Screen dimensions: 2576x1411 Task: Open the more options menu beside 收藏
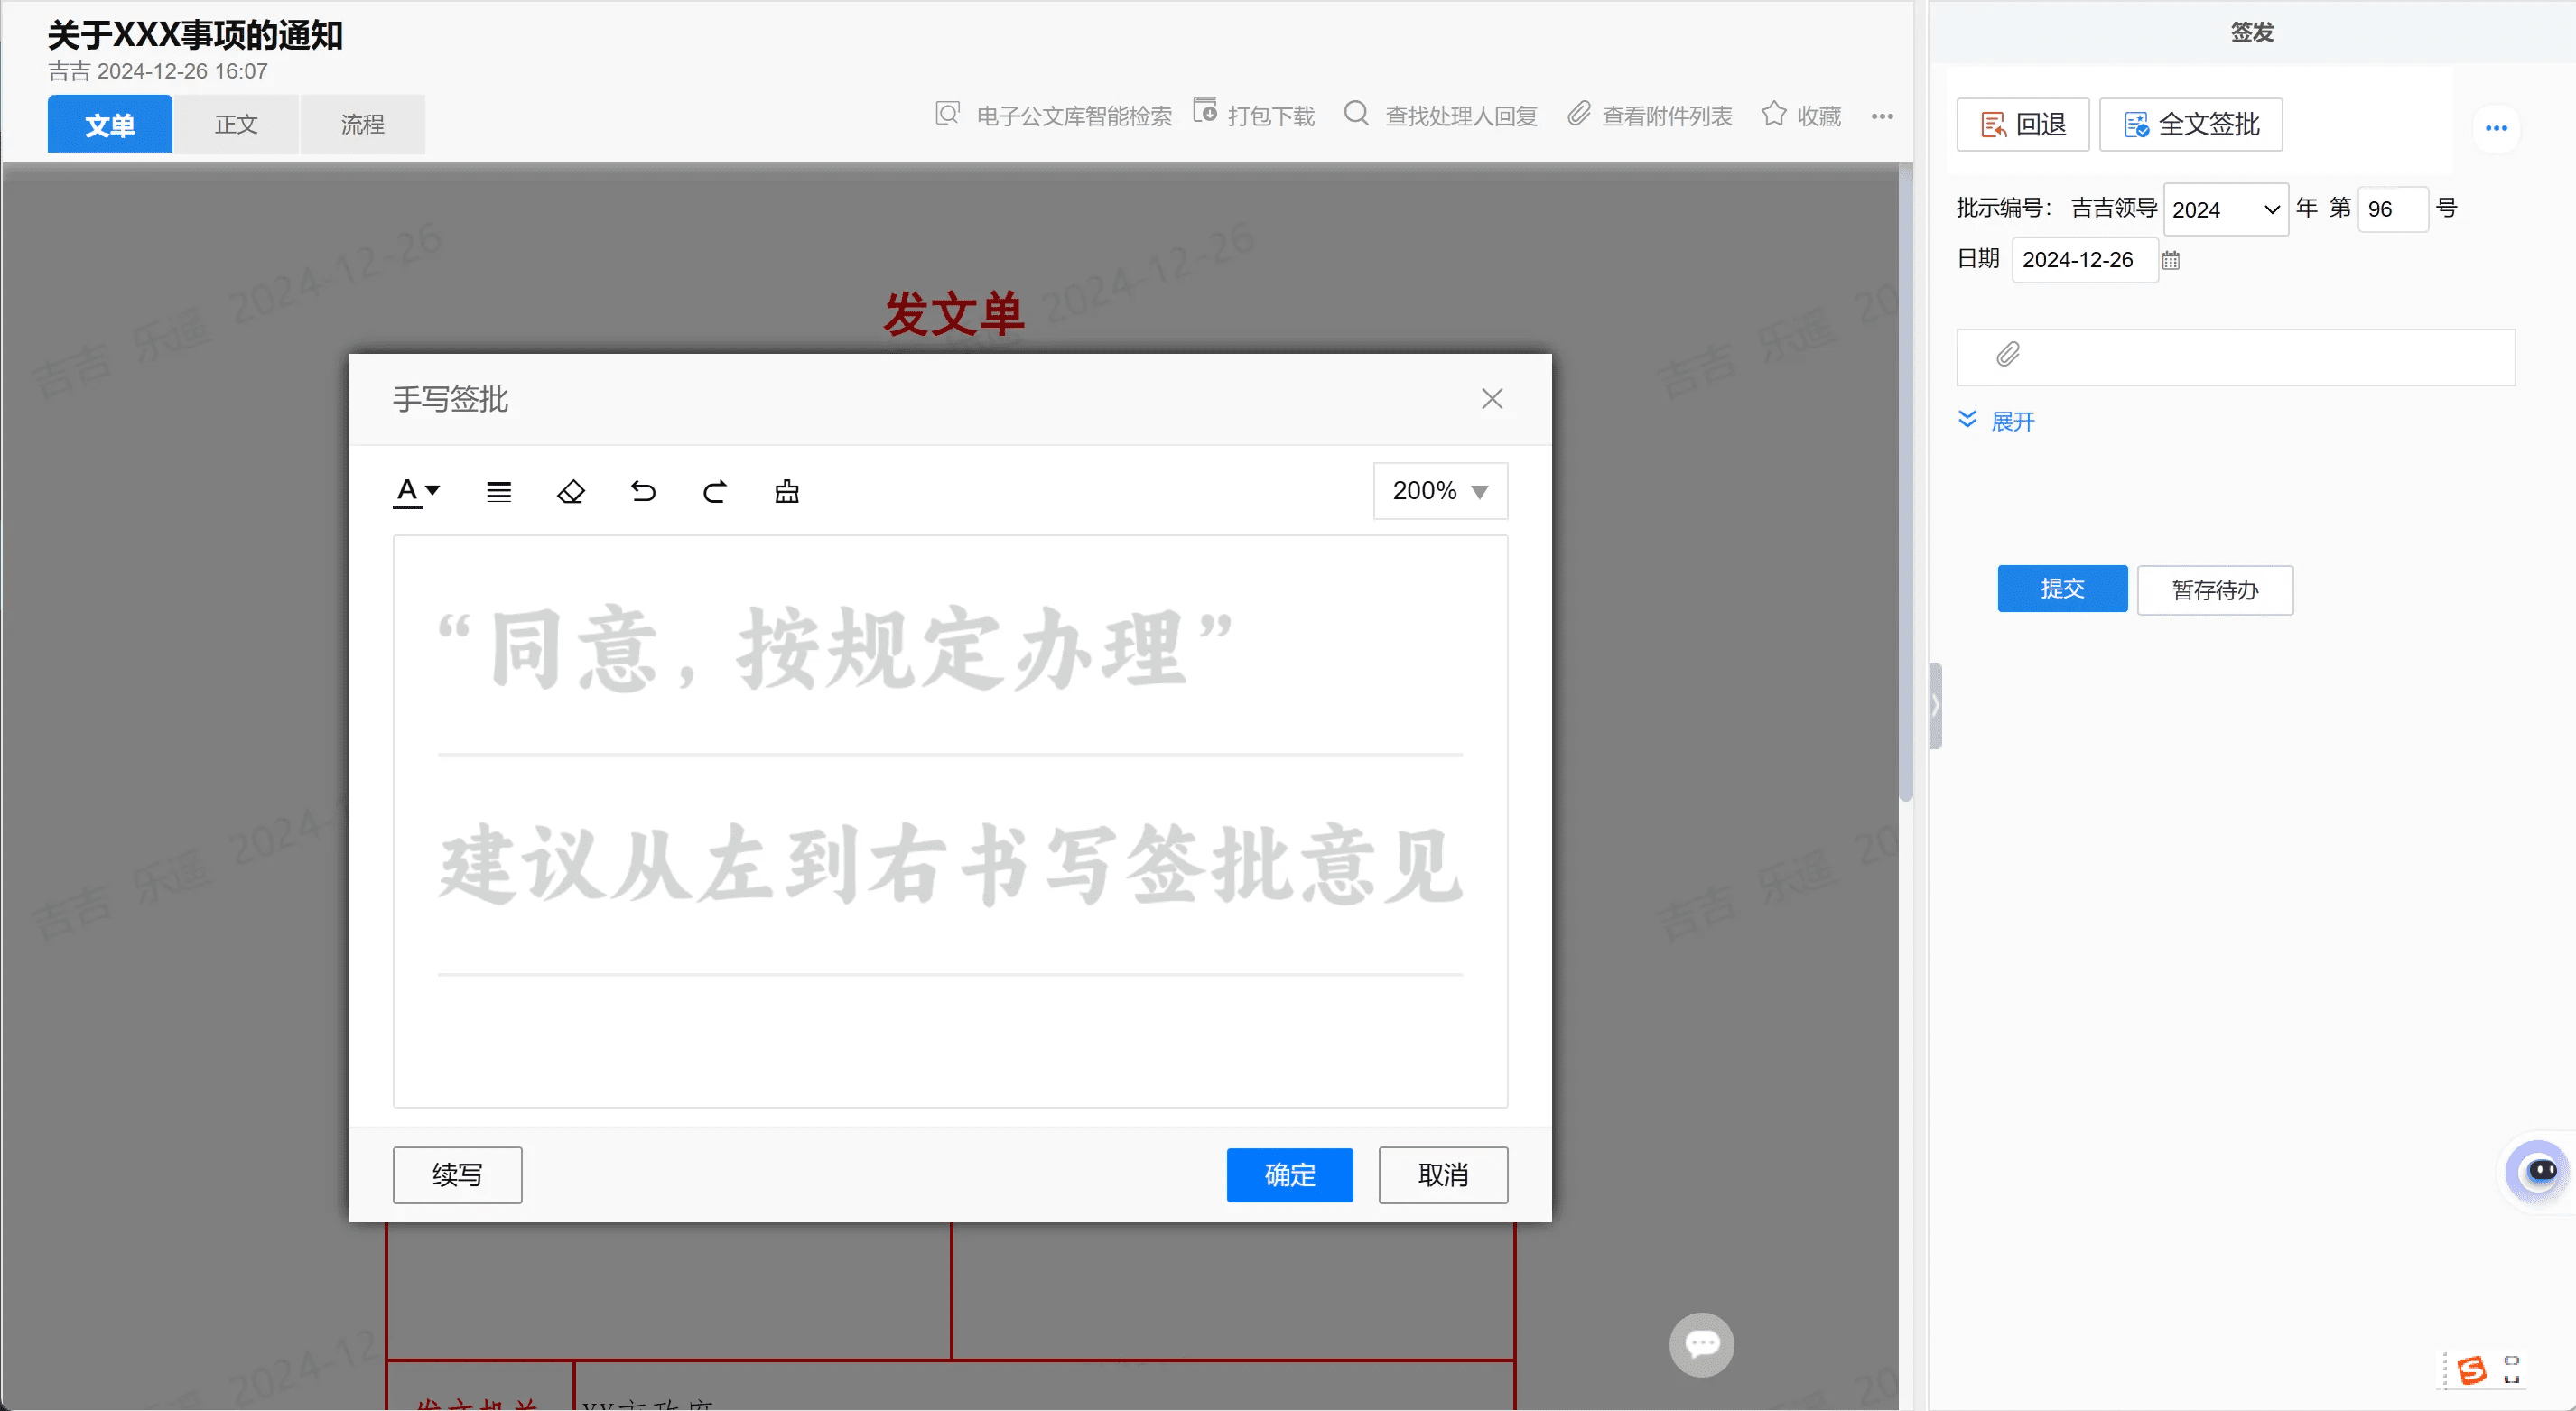[x=1882, y=116]
